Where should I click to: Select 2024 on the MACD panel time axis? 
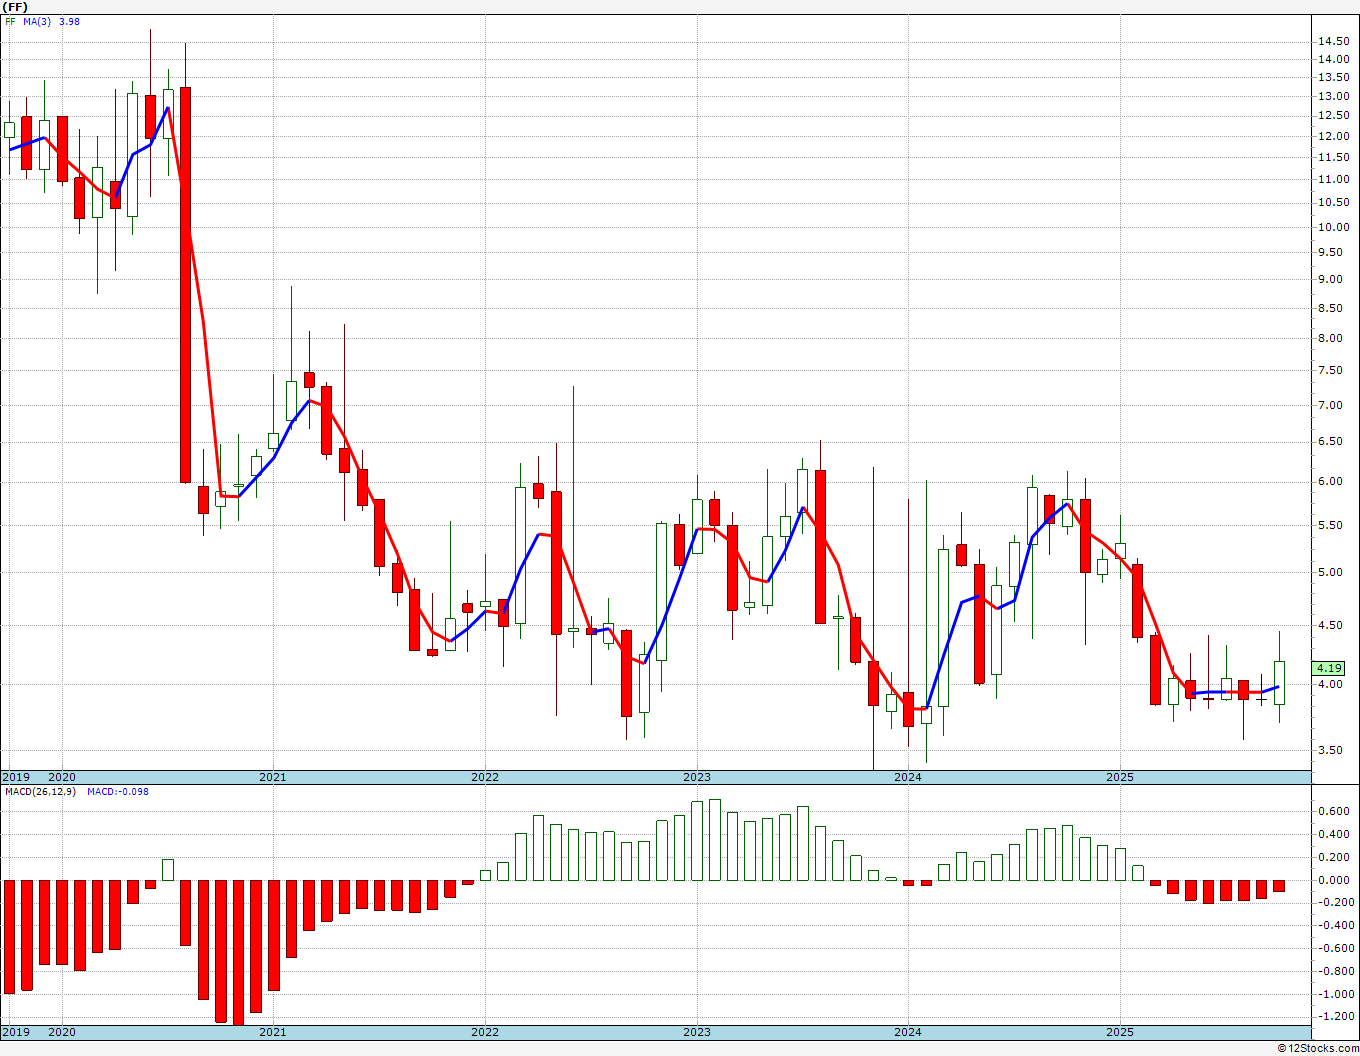pyautogui.click(x=908, y=1032)
